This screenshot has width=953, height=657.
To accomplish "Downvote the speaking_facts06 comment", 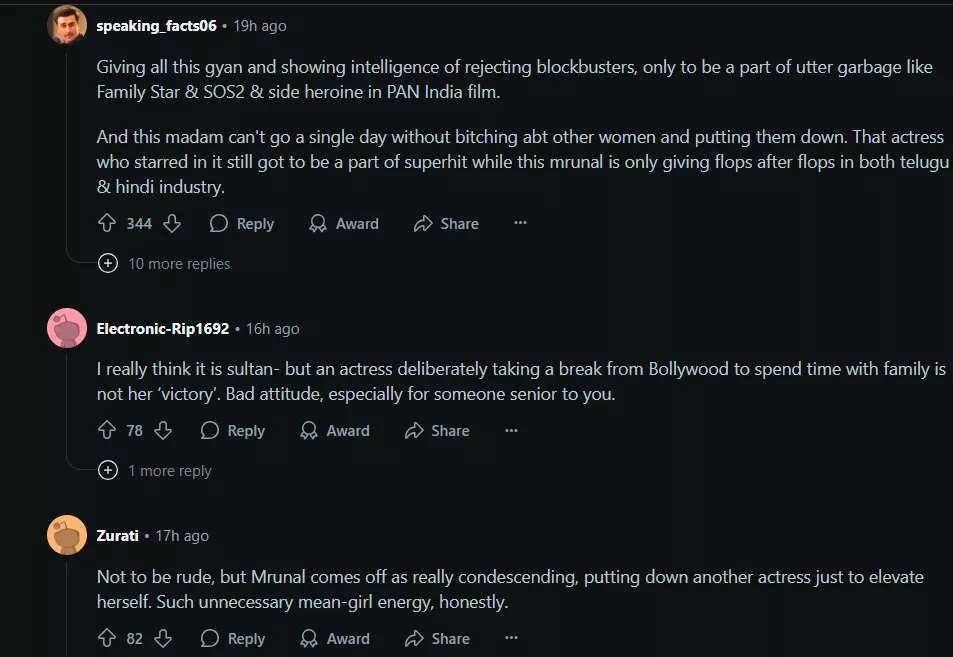I will click(x=172, y=224).
